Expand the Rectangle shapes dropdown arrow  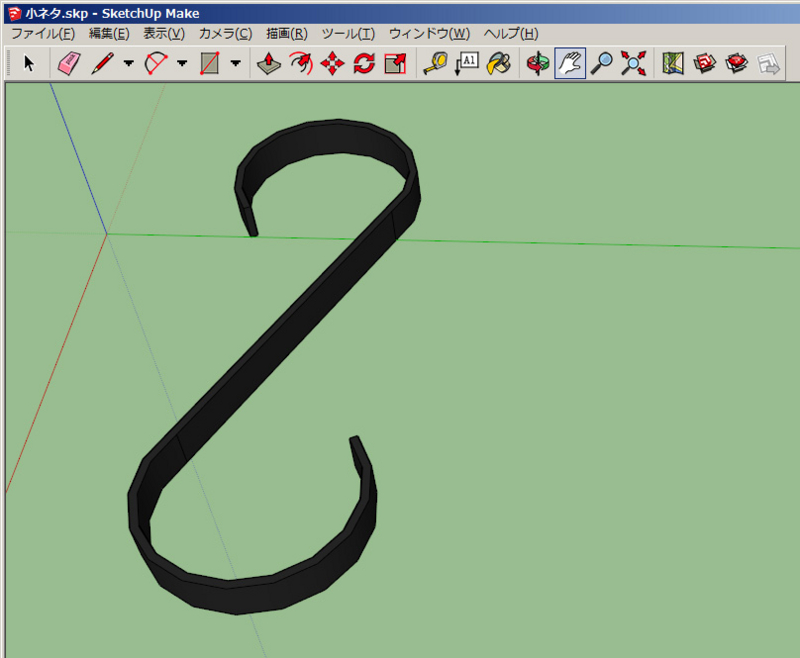point(235,63)
